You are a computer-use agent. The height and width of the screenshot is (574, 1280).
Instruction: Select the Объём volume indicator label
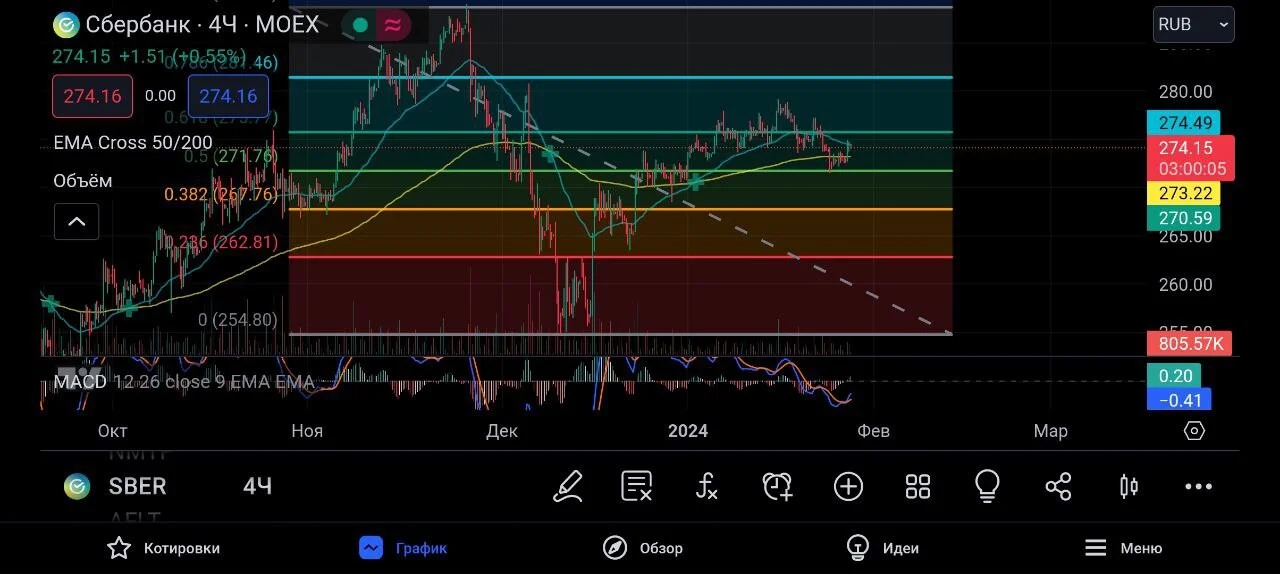point(82,181)
